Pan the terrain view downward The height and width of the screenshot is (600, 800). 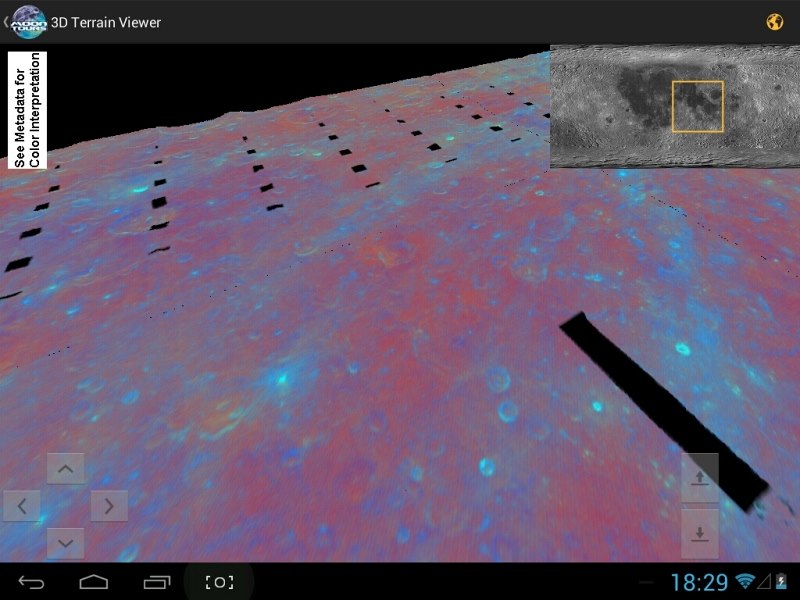click(x=66, y=542)
